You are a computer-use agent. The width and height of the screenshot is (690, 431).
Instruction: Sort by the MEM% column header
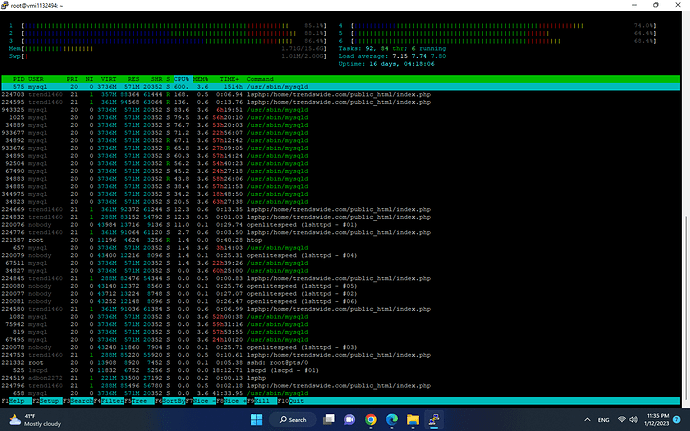[200, 79]
